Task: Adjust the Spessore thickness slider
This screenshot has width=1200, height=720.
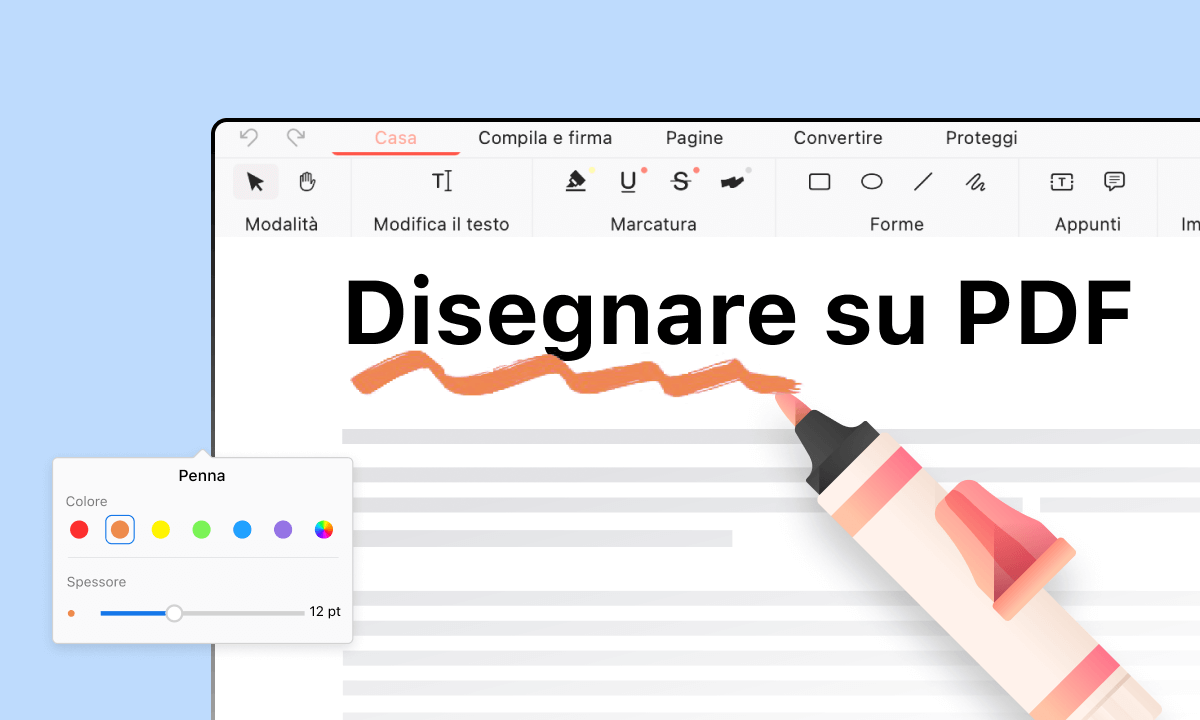Action: tap(174, 612)
